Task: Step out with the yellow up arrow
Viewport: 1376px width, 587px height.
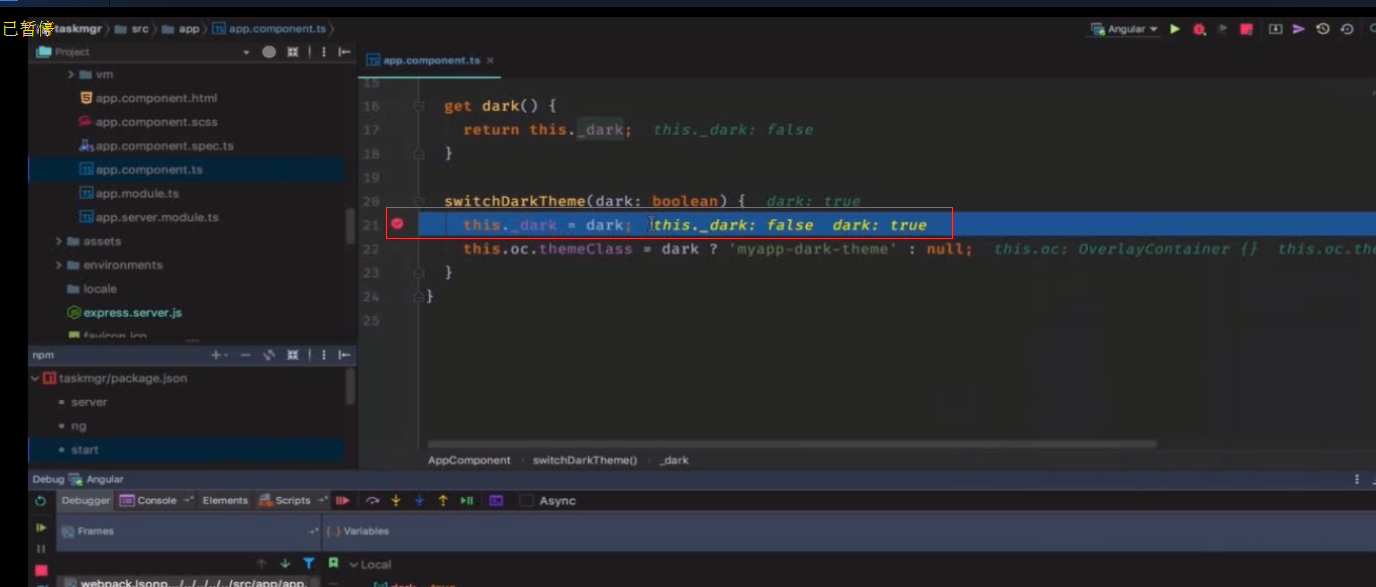Action: (443, 500)
